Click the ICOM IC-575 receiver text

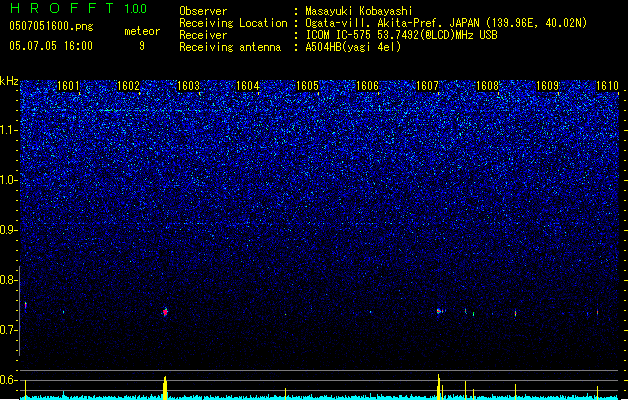click(401, 35)
